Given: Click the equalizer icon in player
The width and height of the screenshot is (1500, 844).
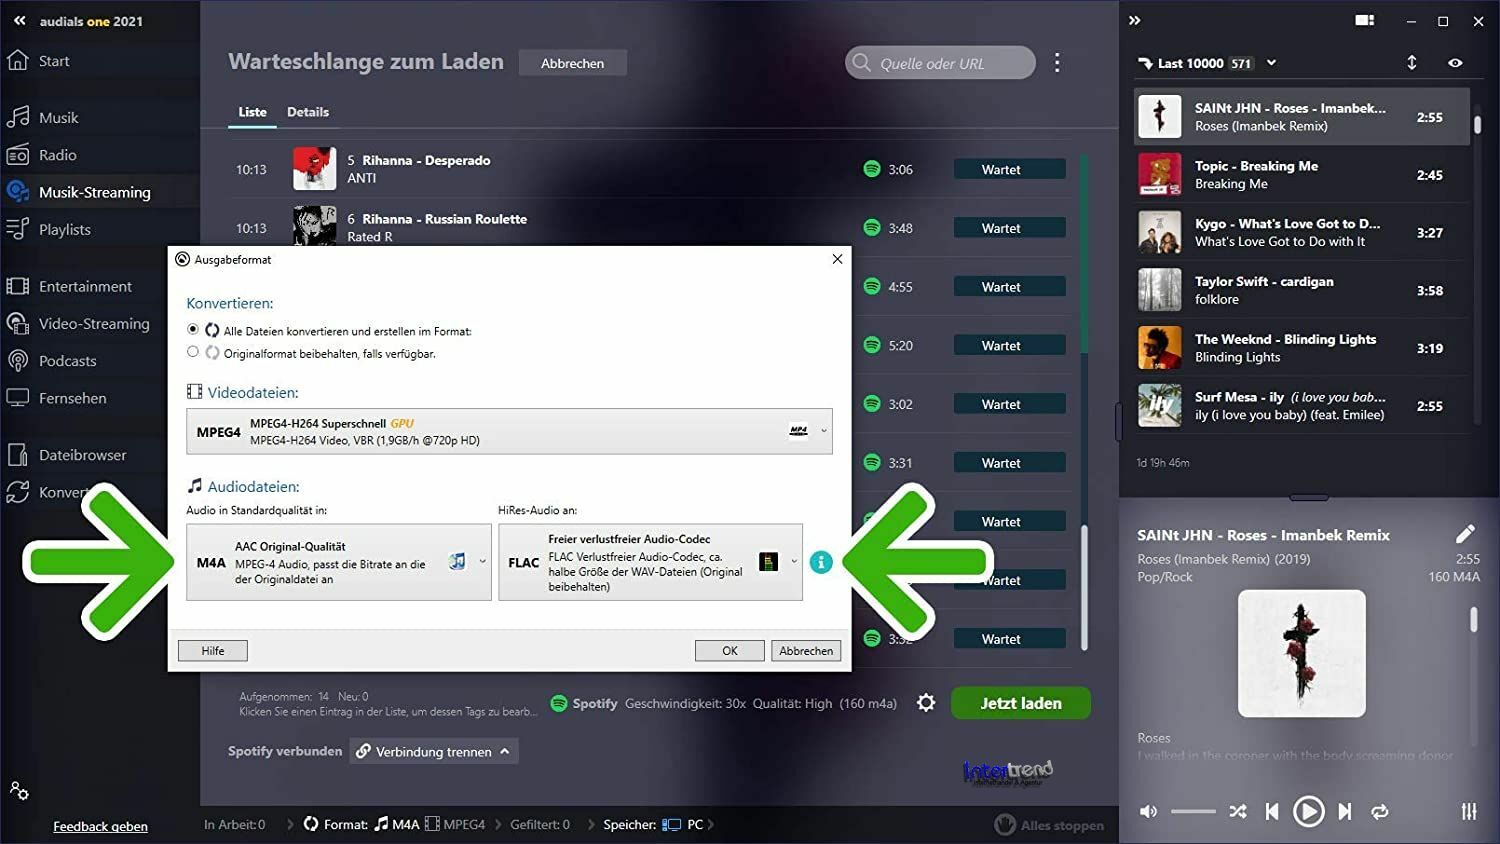Looking at the screenshot, I should point(1469,811).
